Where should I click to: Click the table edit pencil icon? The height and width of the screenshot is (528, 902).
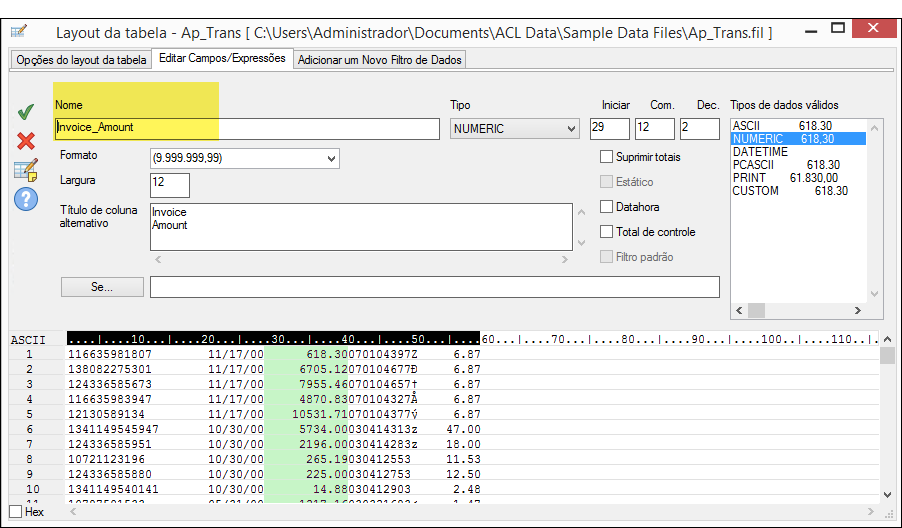pyautogui.click(x=26, y=169)
